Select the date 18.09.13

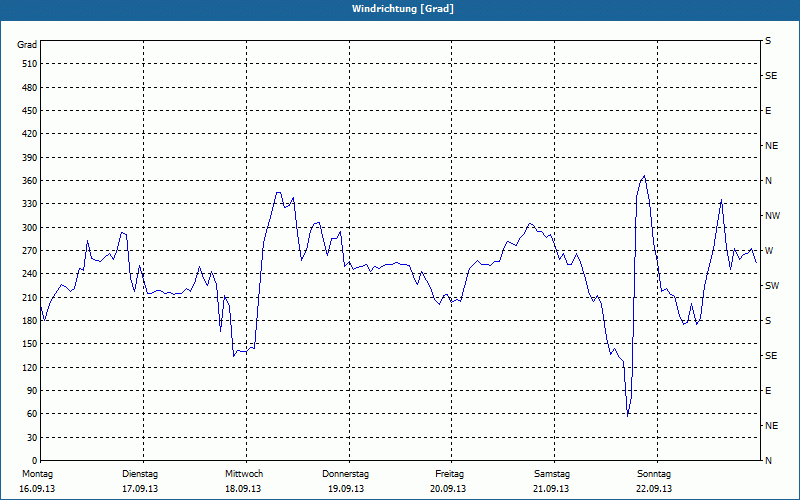pyautogui.click(x=243, y=489)
